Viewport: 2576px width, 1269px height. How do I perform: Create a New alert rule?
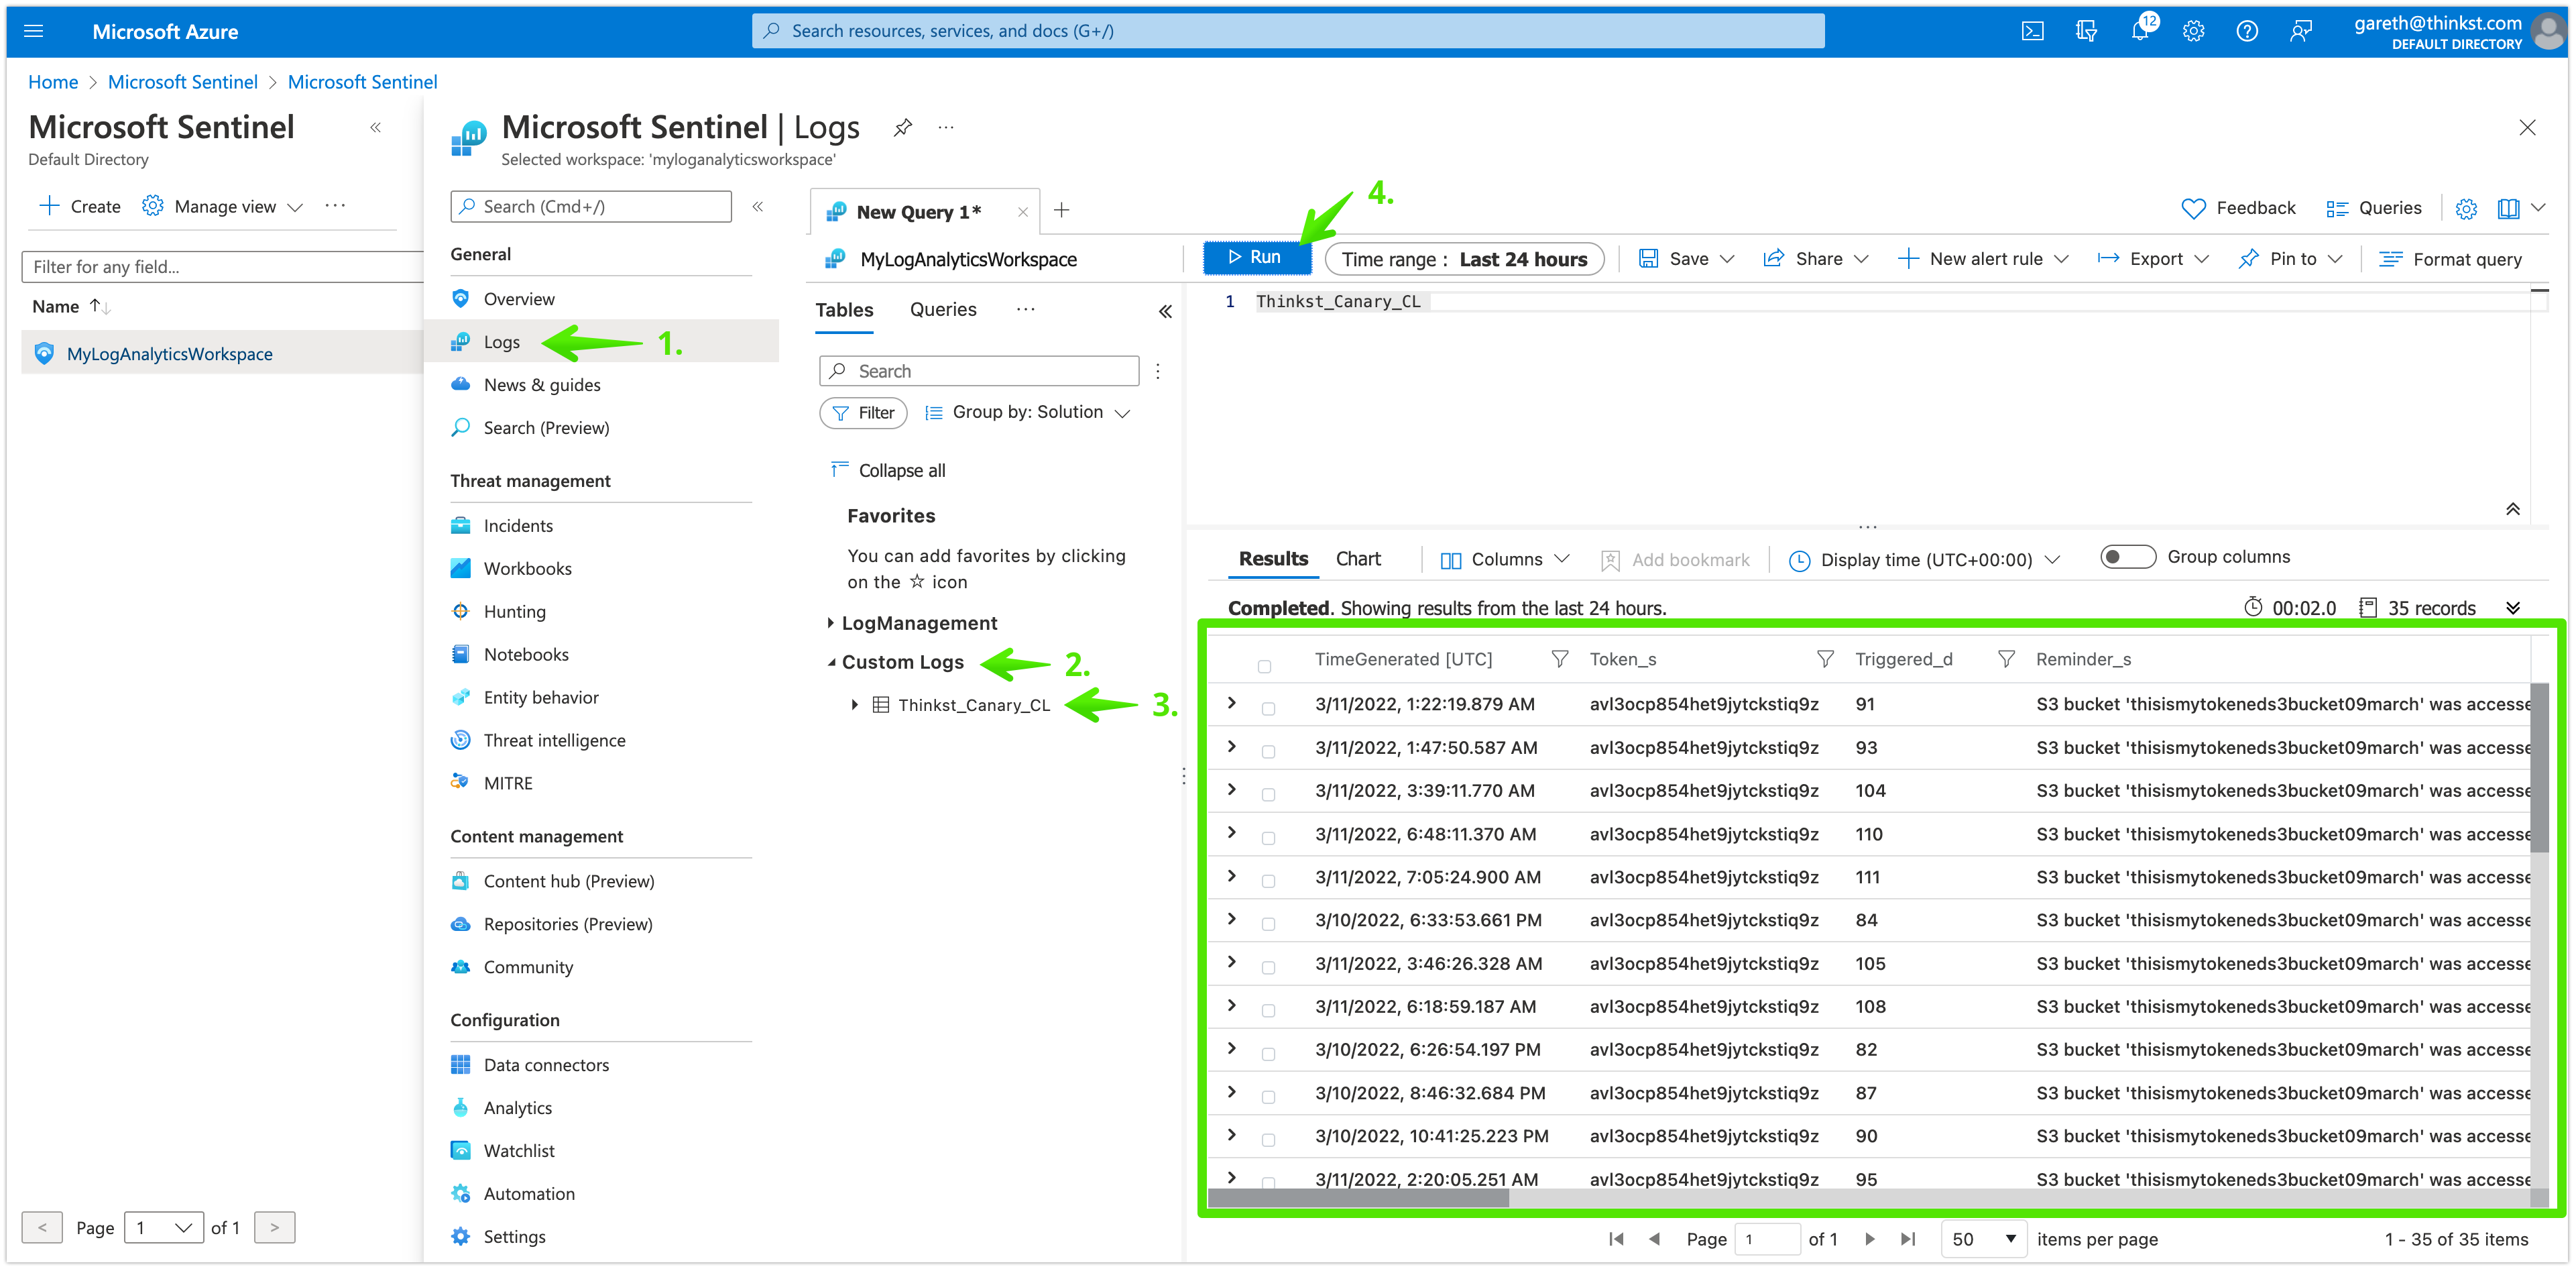[1983, 259]
